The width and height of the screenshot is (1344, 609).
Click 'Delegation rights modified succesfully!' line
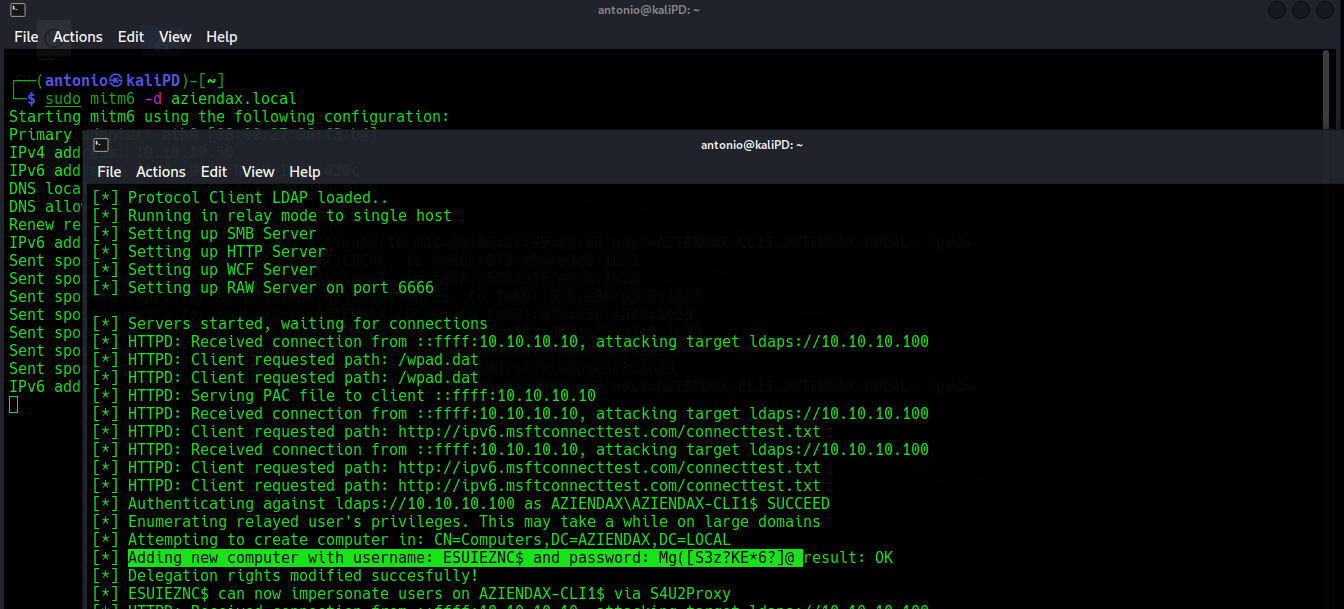tap(285, 576)
